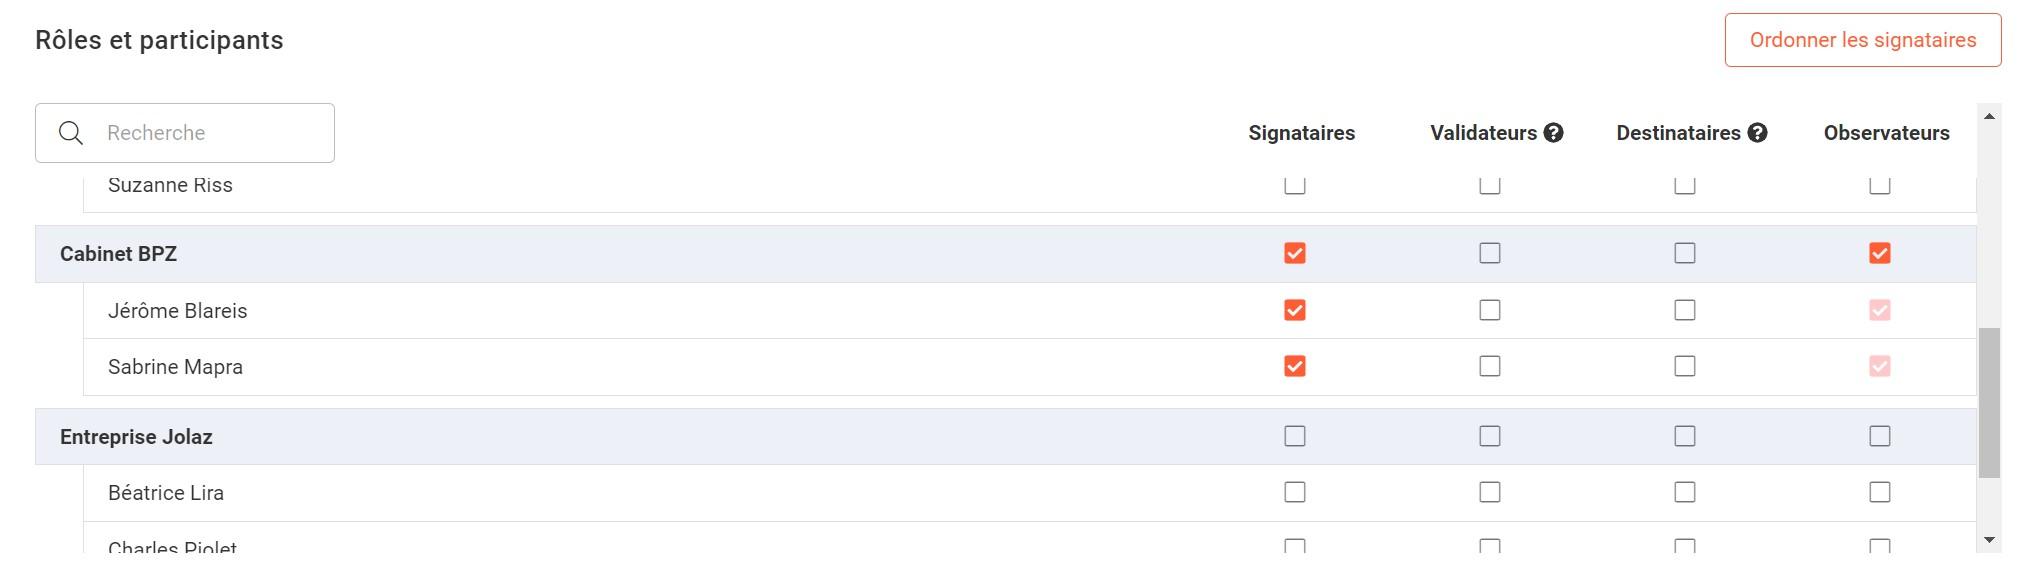Click the scrollbar down arrow

[x=1989, y=540]
